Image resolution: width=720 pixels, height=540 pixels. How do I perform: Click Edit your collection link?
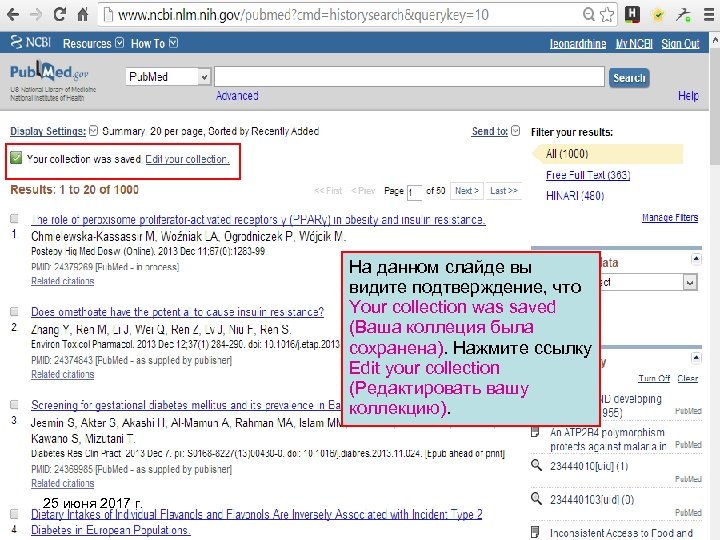pyautogui.click(x=187, y=159)
